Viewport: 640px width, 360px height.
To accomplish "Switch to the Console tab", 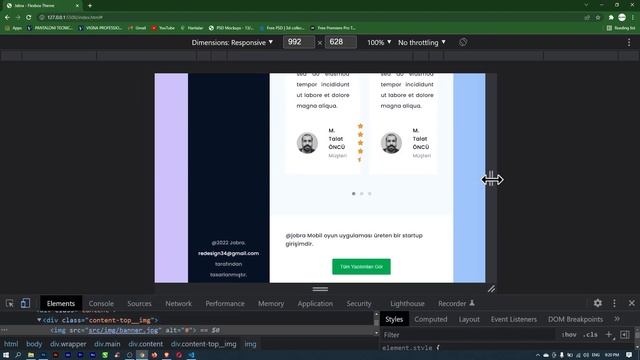I will 101,303.
